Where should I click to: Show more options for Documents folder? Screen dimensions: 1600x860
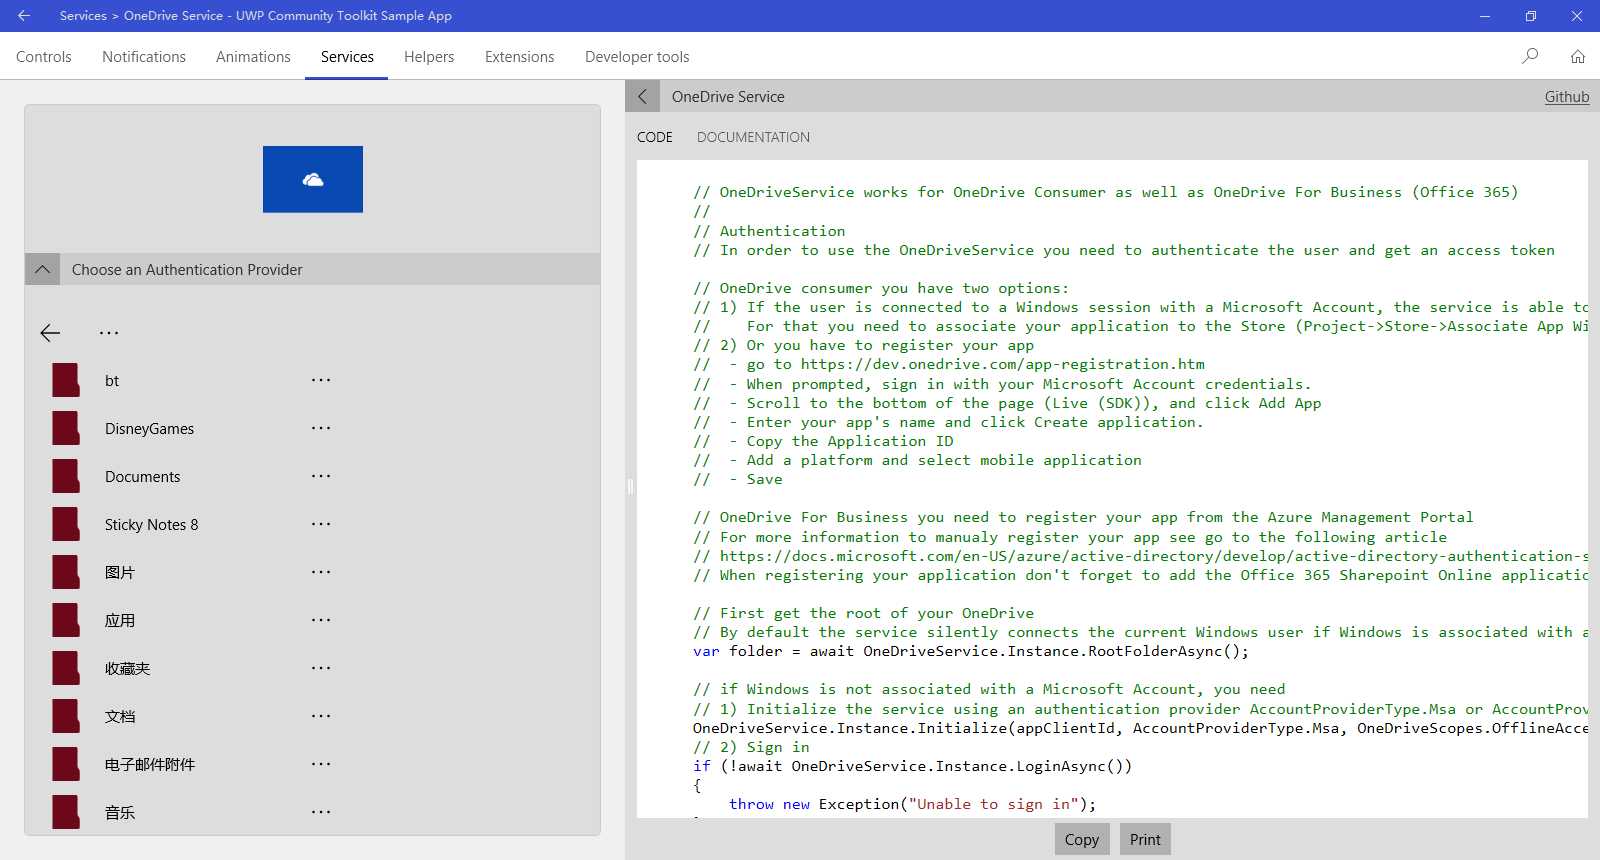[321, 476]
